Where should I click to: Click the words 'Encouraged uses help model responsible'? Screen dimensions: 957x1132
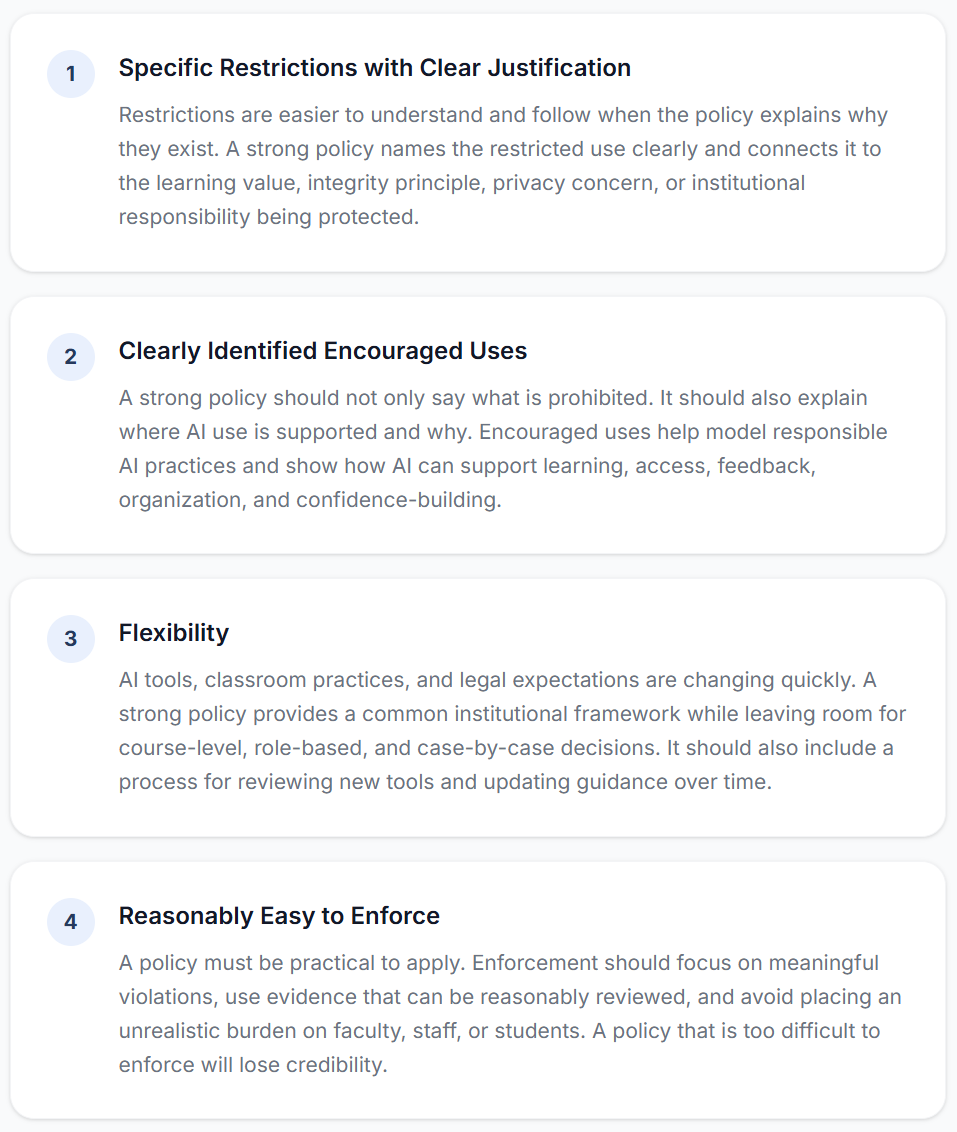tap(683, 432)
